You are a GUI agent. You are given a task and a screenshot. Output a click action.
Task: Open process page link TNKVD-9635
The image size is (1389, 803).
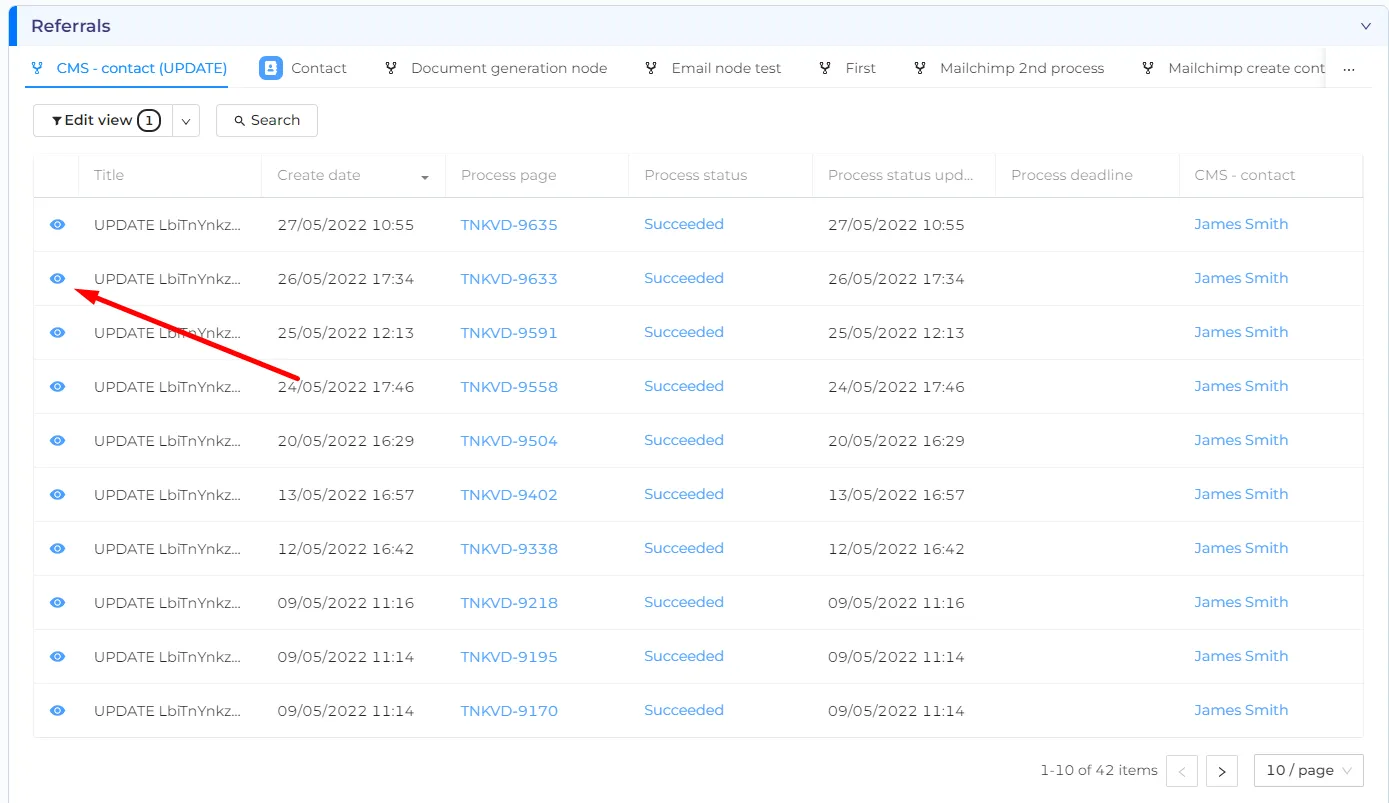[509, 225]
